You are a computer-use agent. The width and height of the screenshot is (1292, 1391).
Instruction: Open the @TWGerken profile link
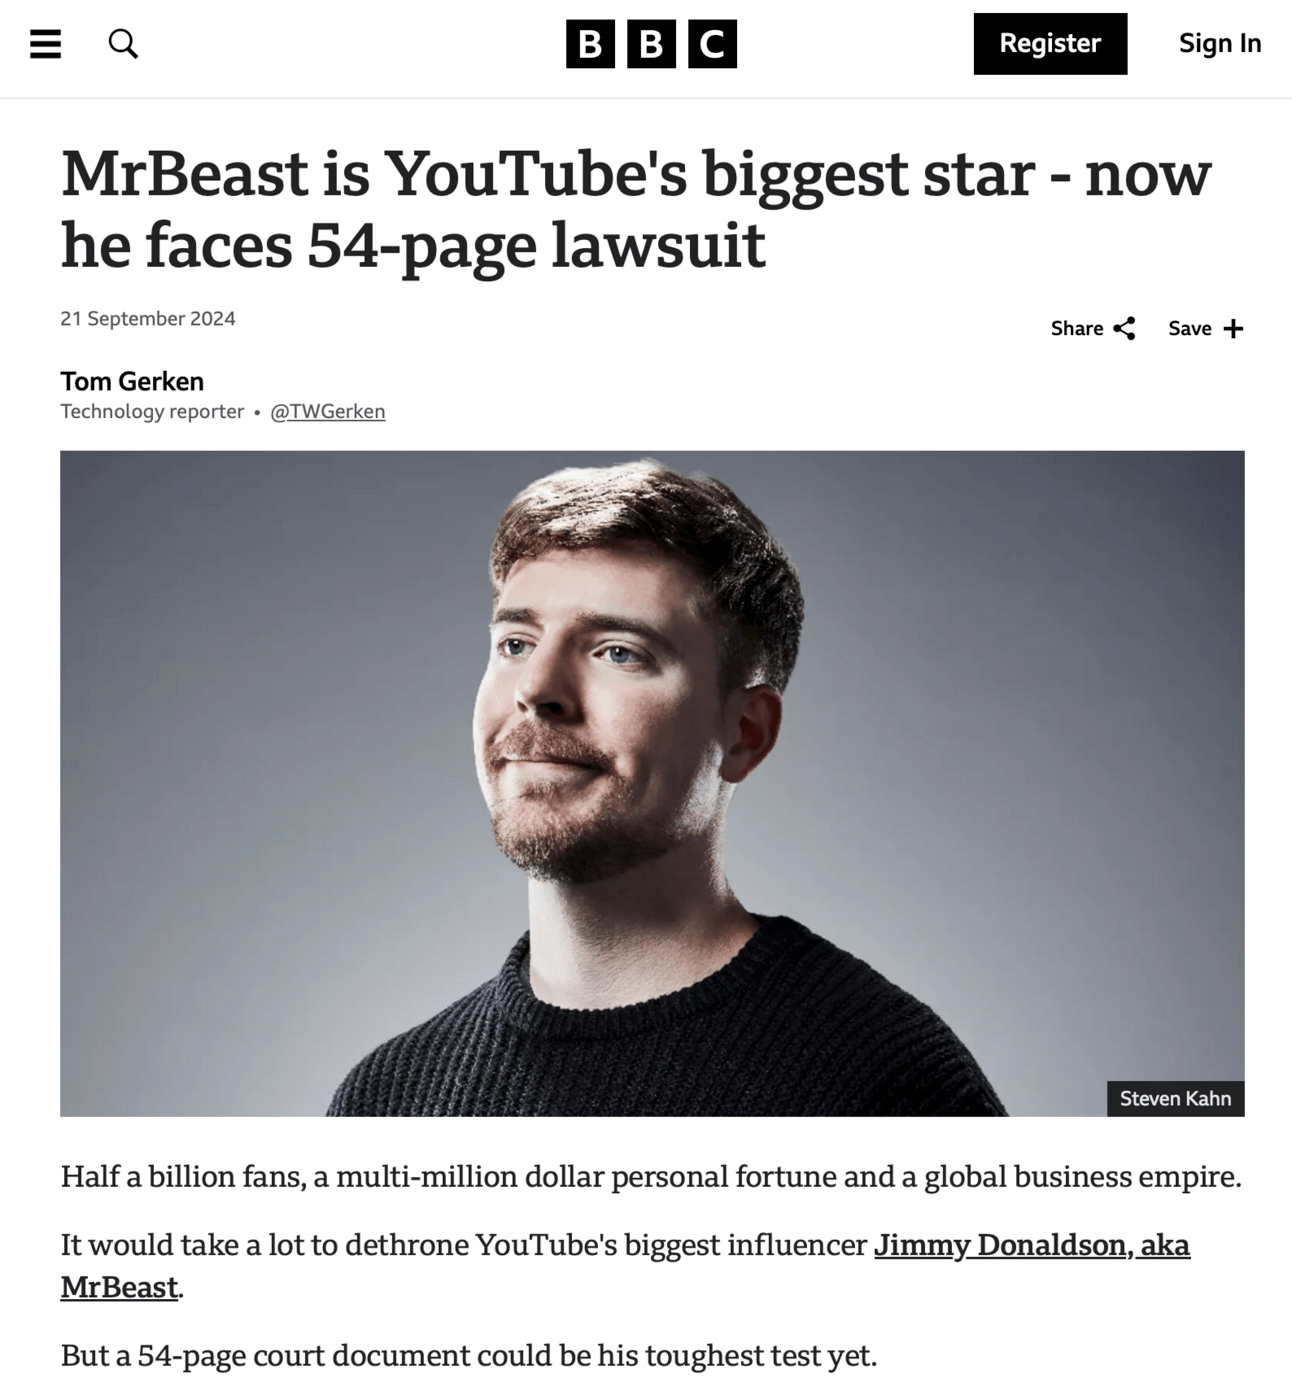(328, 412)
